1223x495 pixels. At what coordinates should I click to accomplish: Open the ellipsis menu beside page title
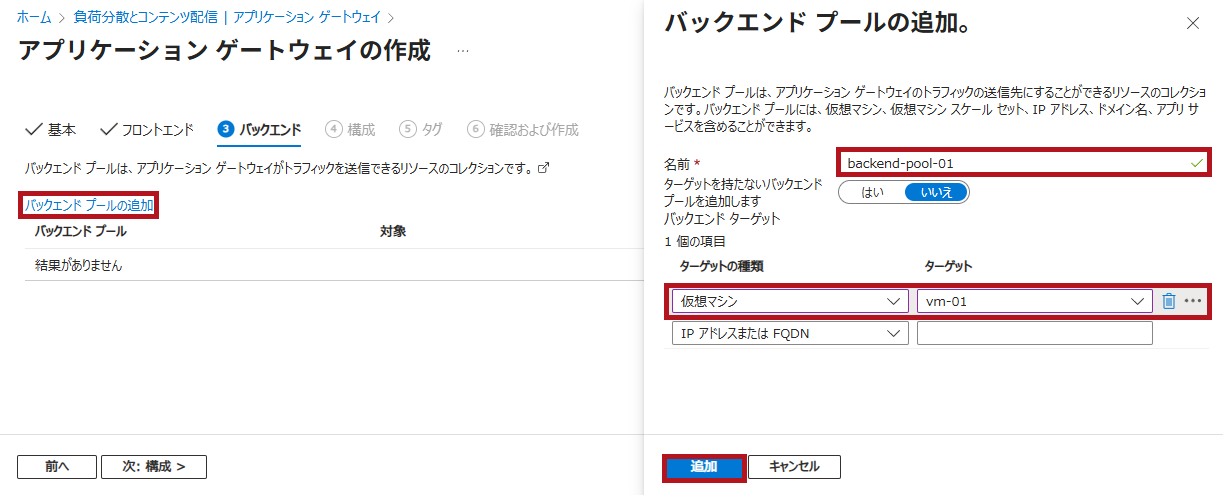(x=462, y=50)
